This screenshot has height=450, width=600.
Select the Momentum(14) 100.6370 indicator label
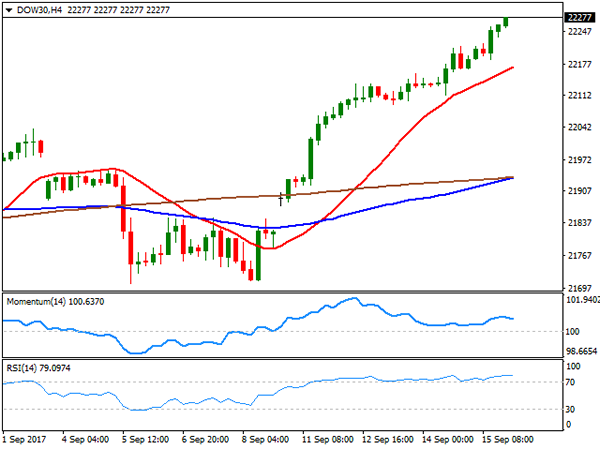pos(55,302)
